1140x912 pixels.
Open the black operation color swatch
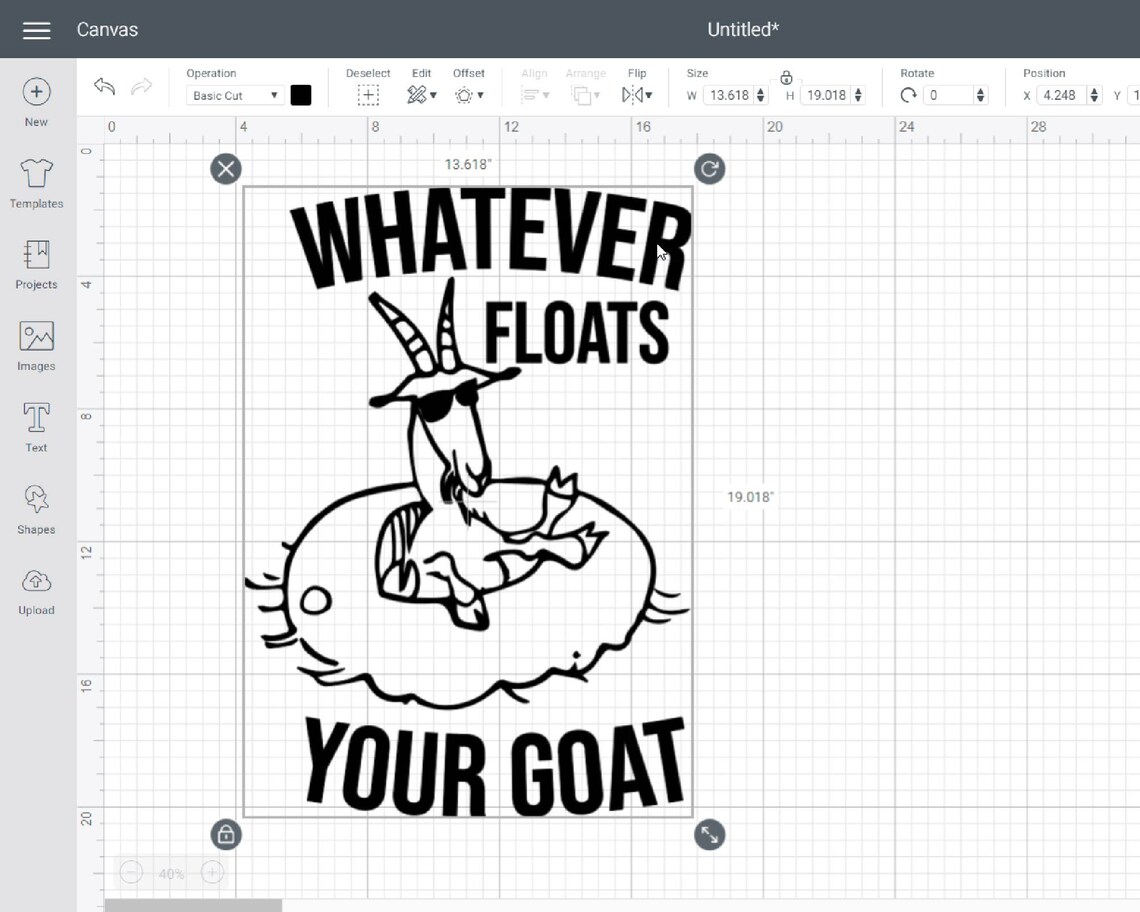(302, 95)
